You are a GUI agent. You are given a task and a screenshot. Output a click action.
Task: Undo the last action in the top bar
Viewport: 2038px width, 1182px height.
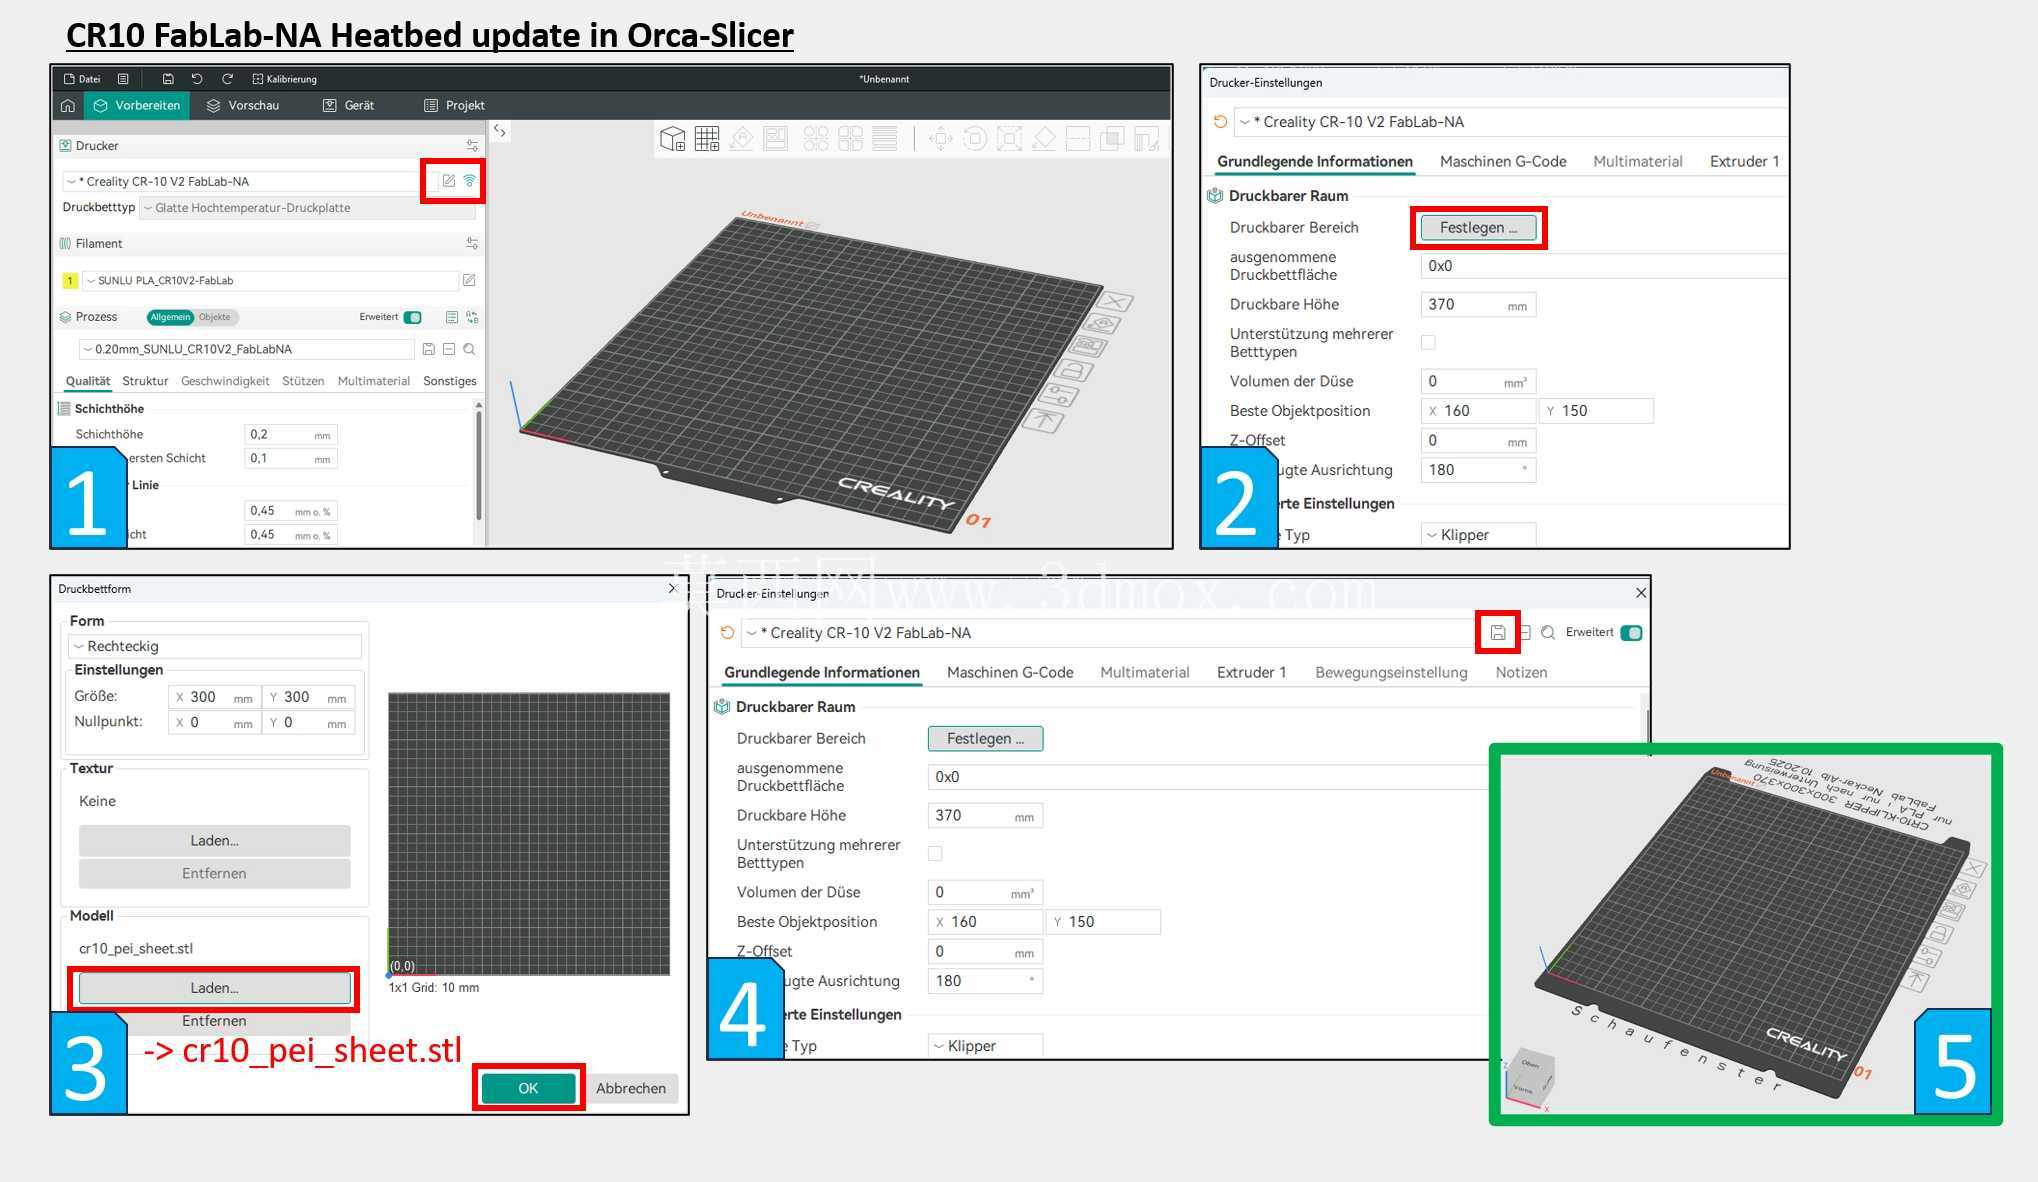pyautogui.click(x=197, y=79)
